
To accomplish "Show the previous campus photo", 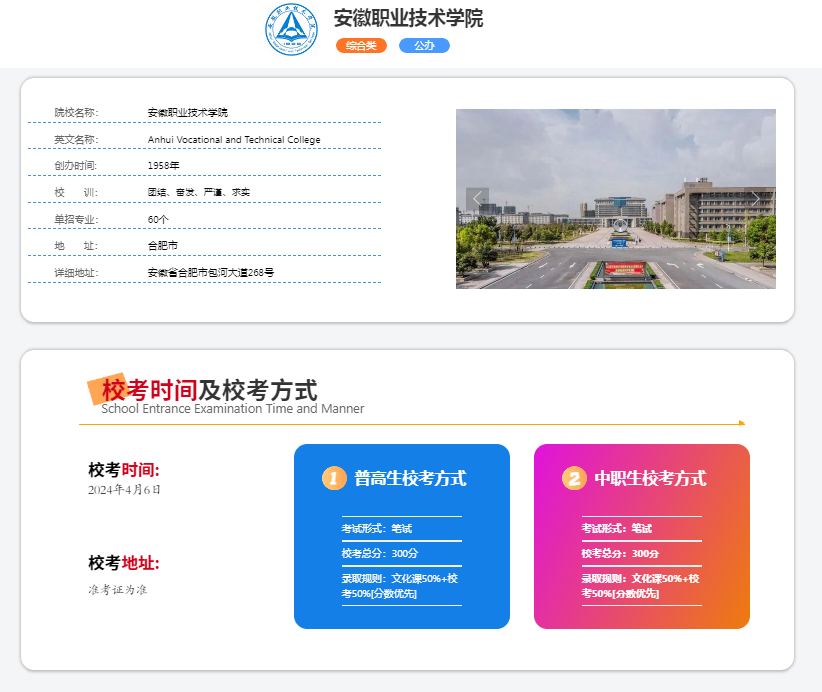I will (477, 199).
